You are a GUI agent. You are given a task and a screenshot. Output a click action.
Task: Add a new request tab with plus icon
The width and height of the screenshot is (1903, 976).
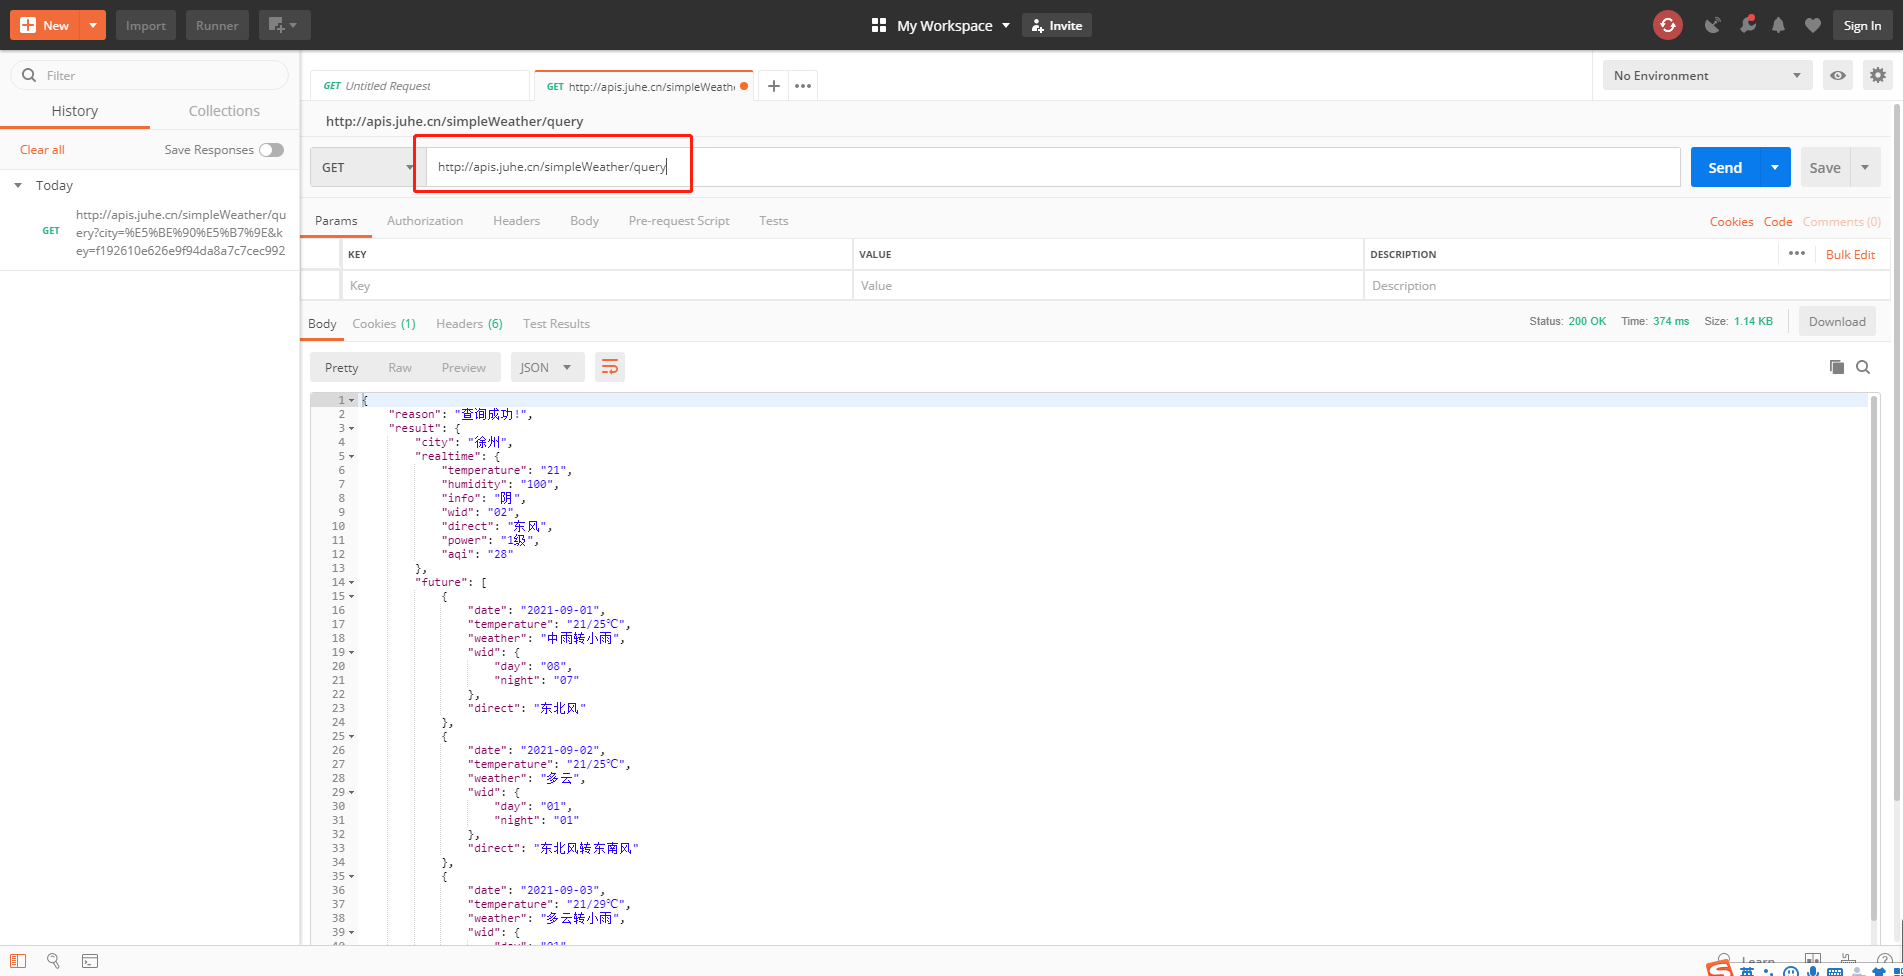click(773, 86)
